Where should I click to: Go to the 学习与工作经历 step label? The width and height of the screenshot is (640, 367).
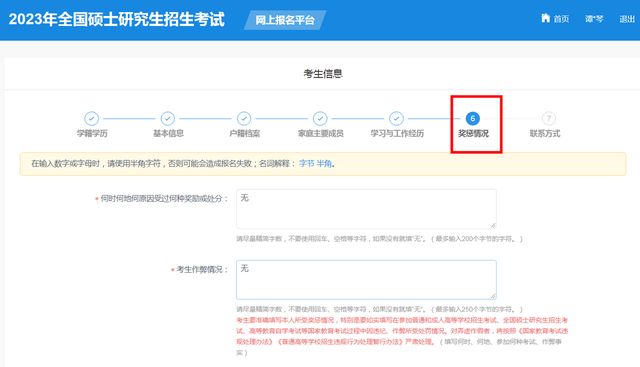(x=397, y=133)
